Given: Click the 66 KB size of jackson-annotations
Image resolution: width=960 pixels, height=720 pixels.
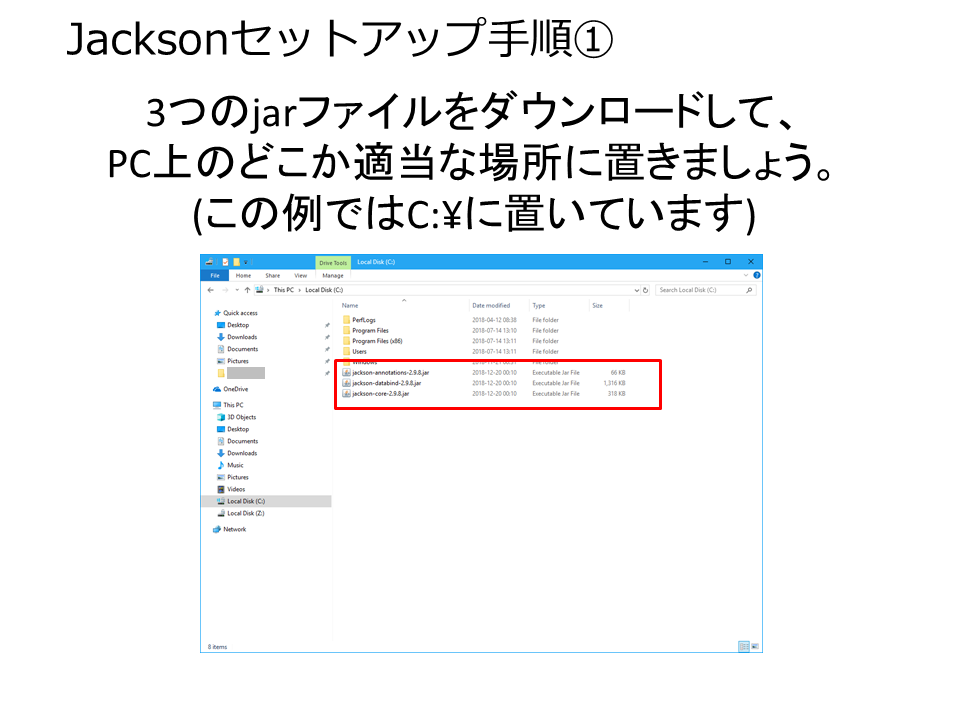Looking at the screenshot, I should [x=618, y=373].
